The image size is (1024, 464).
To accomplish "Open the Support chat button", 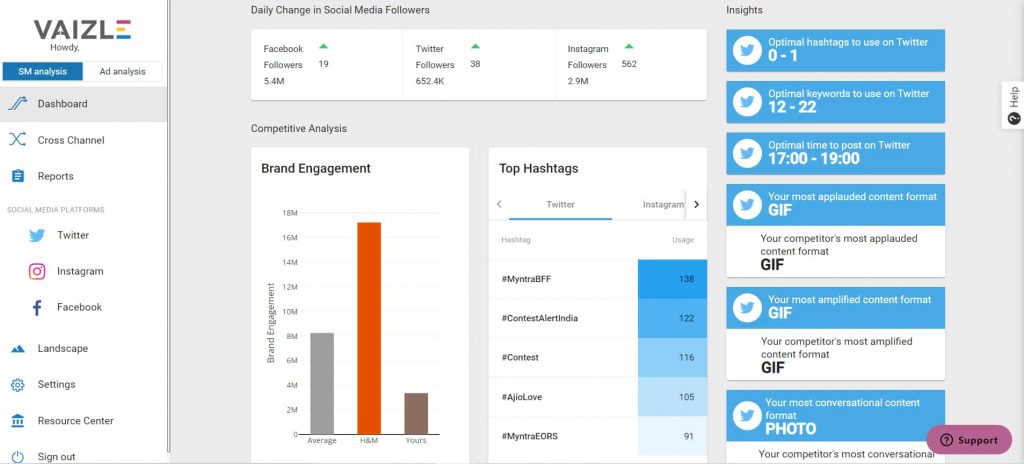I will (x=969, y=440).
